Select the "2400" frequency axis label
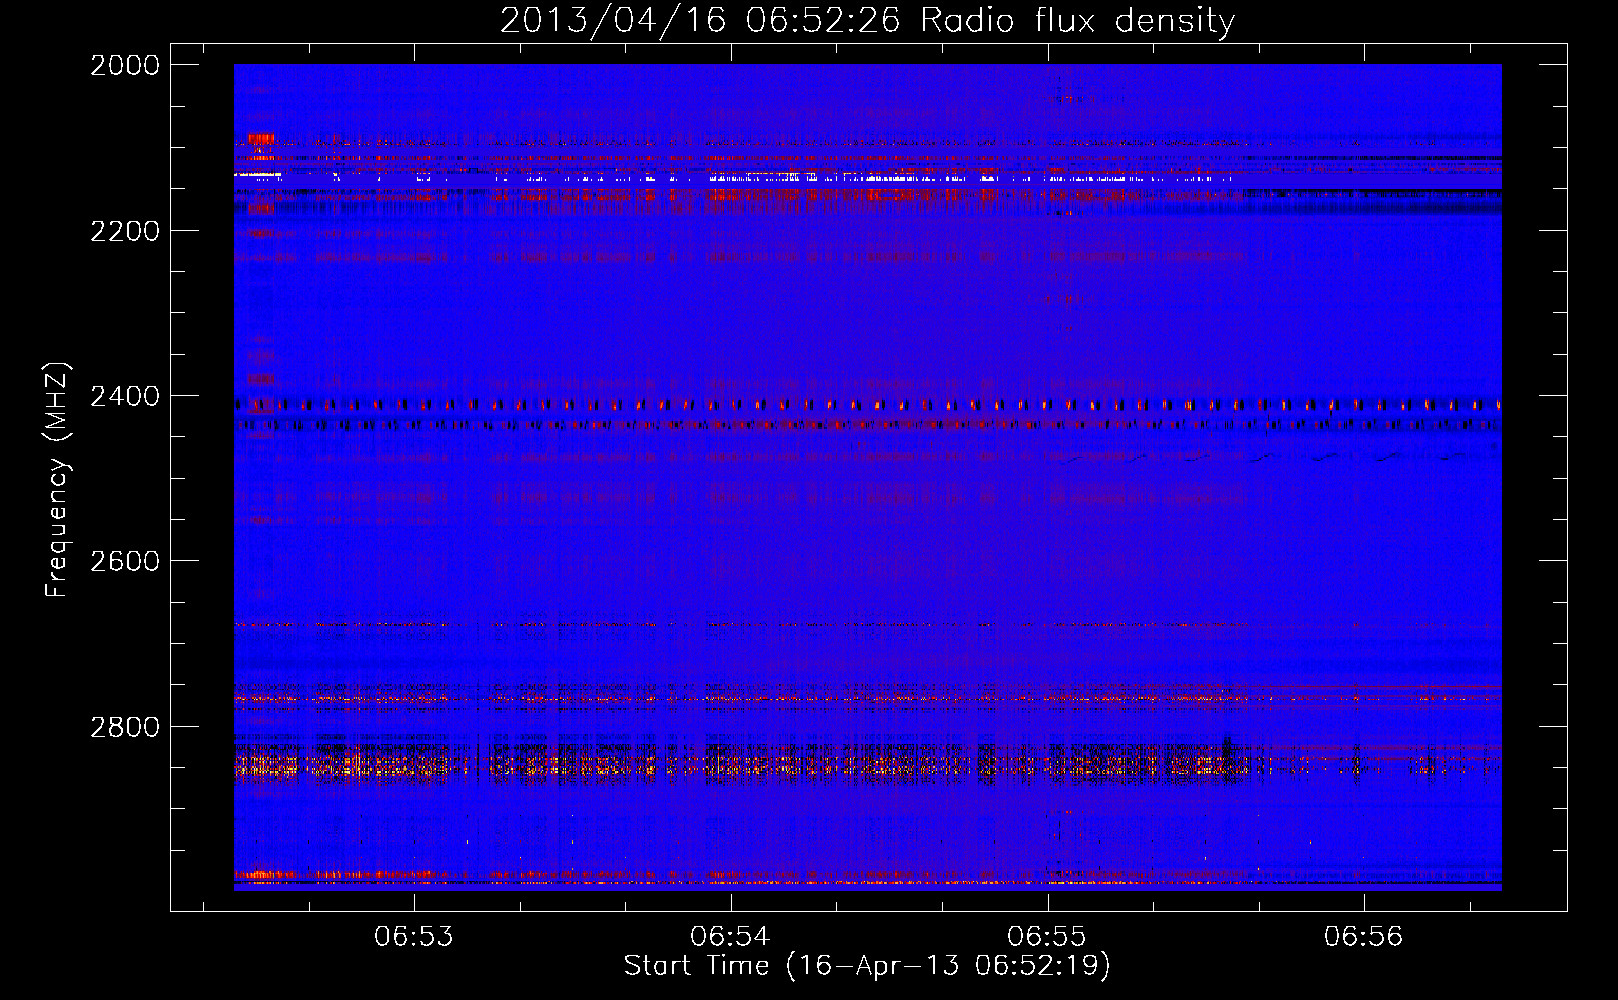The height and width of the screenshot is (1000, 1618). 125,396
